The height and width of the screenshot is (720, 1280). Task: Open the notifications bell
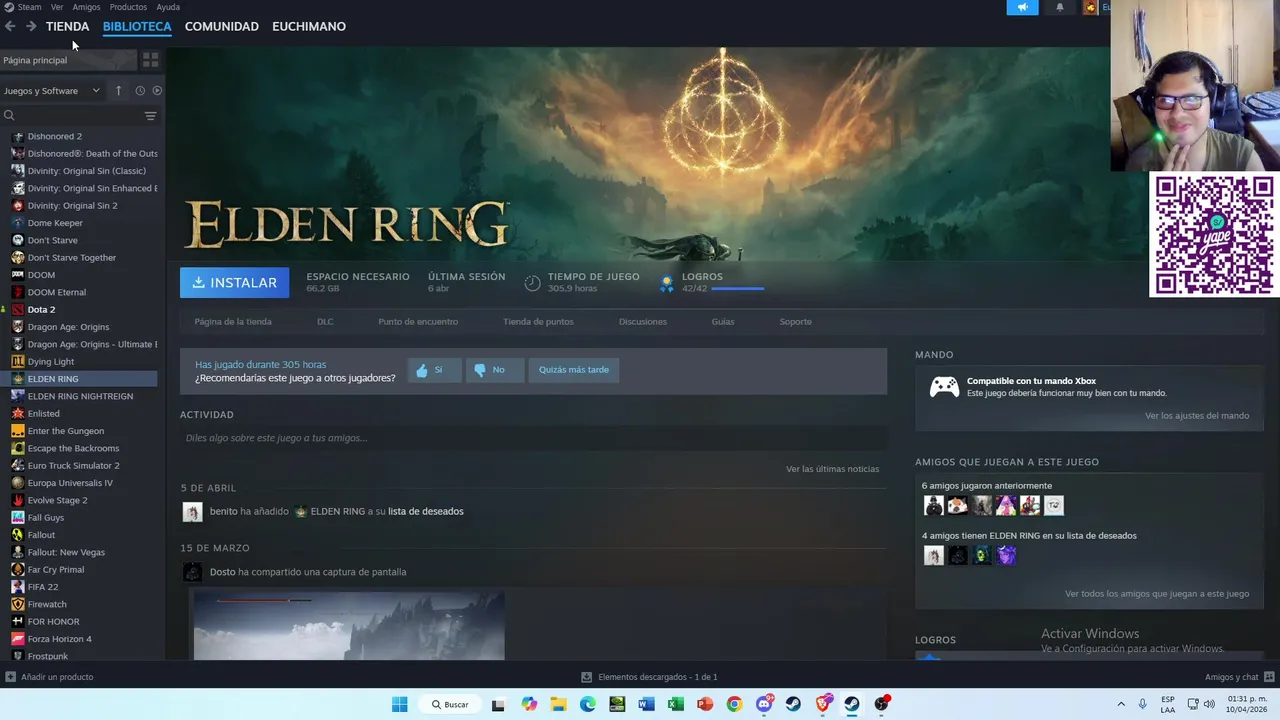click(1060, 7)
